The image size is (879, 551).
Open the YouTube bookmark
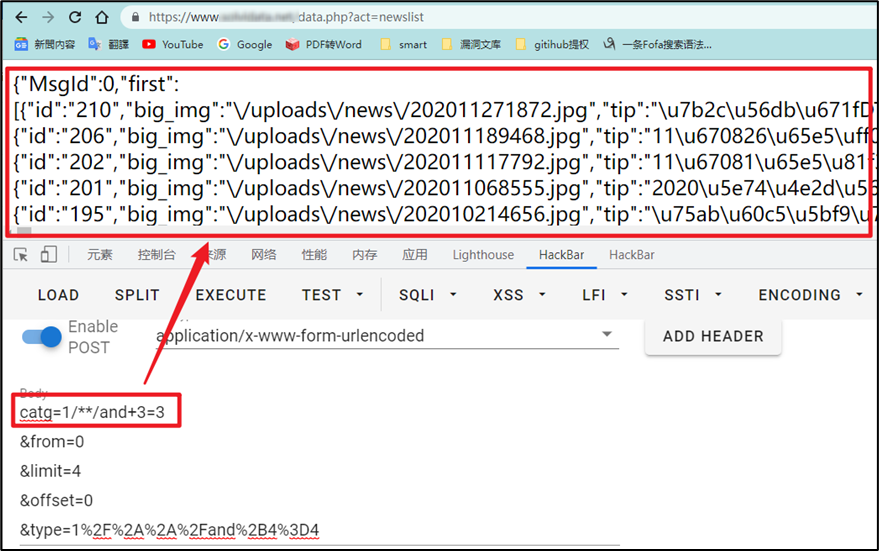coord(173,44)
